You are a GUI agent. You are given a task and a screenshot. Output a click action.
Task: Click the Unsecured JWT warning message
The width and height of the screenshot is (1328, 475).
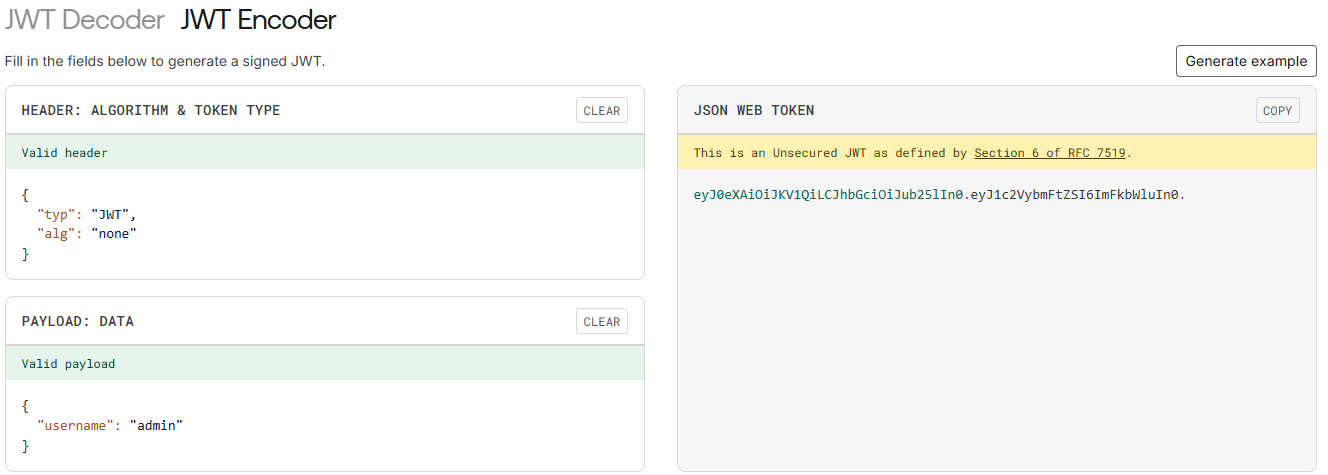[830, 153]
